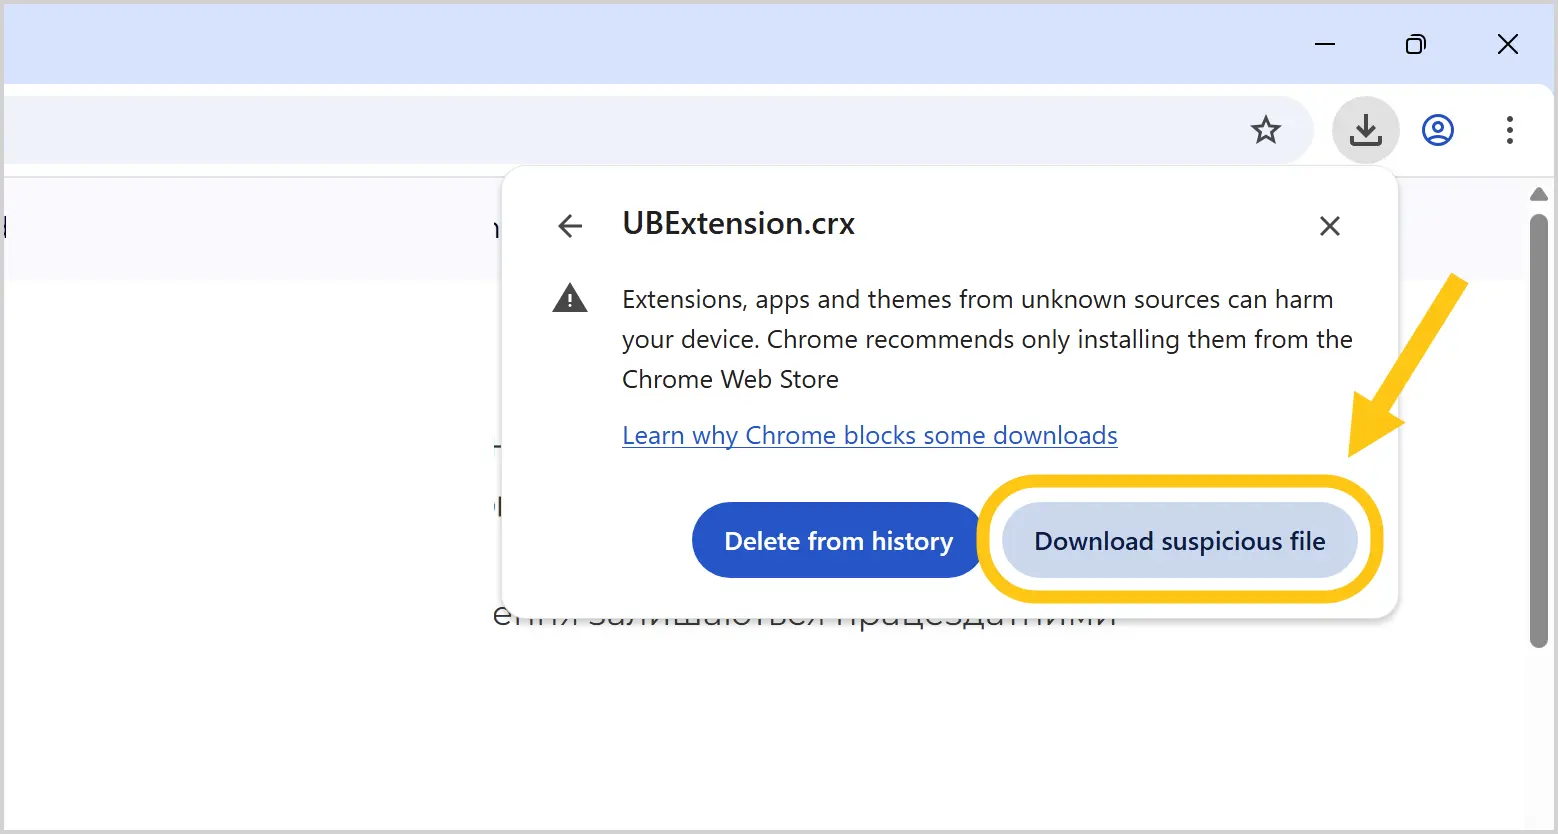Minimize the Chrome window
The height and width of the screenshot is (834, 1558).
[x=1325, y=44]
